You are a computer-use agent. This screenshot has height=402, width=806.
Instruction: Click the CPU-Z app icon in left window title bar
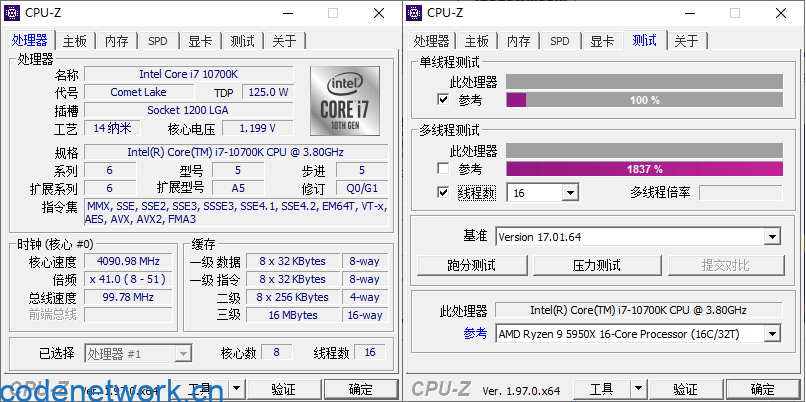13,13
